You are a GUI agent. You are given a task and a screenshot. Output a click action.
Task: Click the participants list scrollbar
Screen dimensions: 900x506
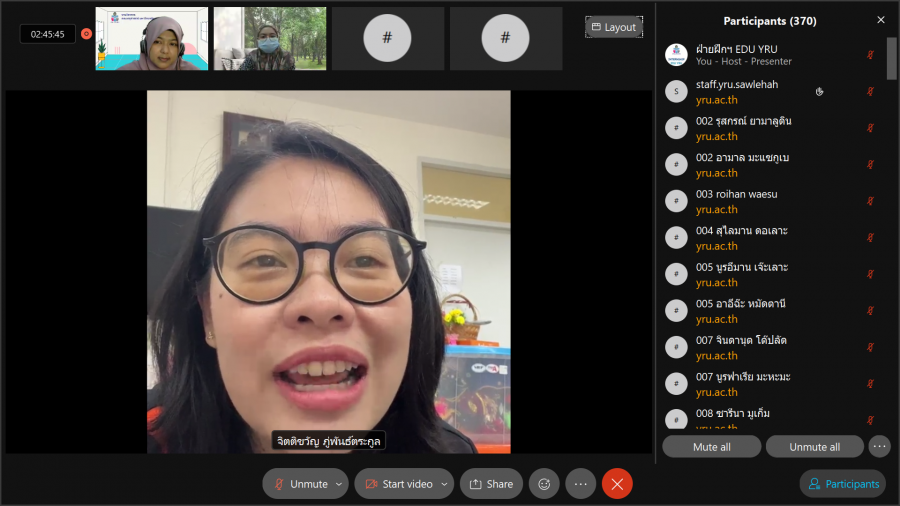891,60
